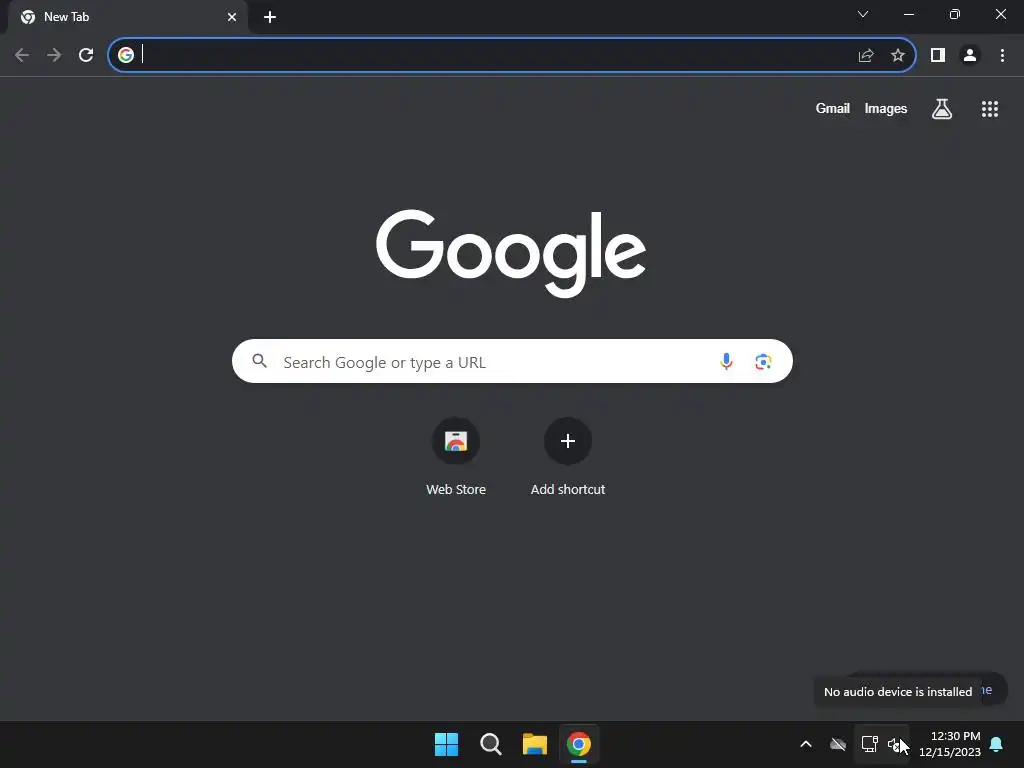Open the notifications bell
Image resolution: width=1024 pixels, height=768 pixels.
[997, 744]
